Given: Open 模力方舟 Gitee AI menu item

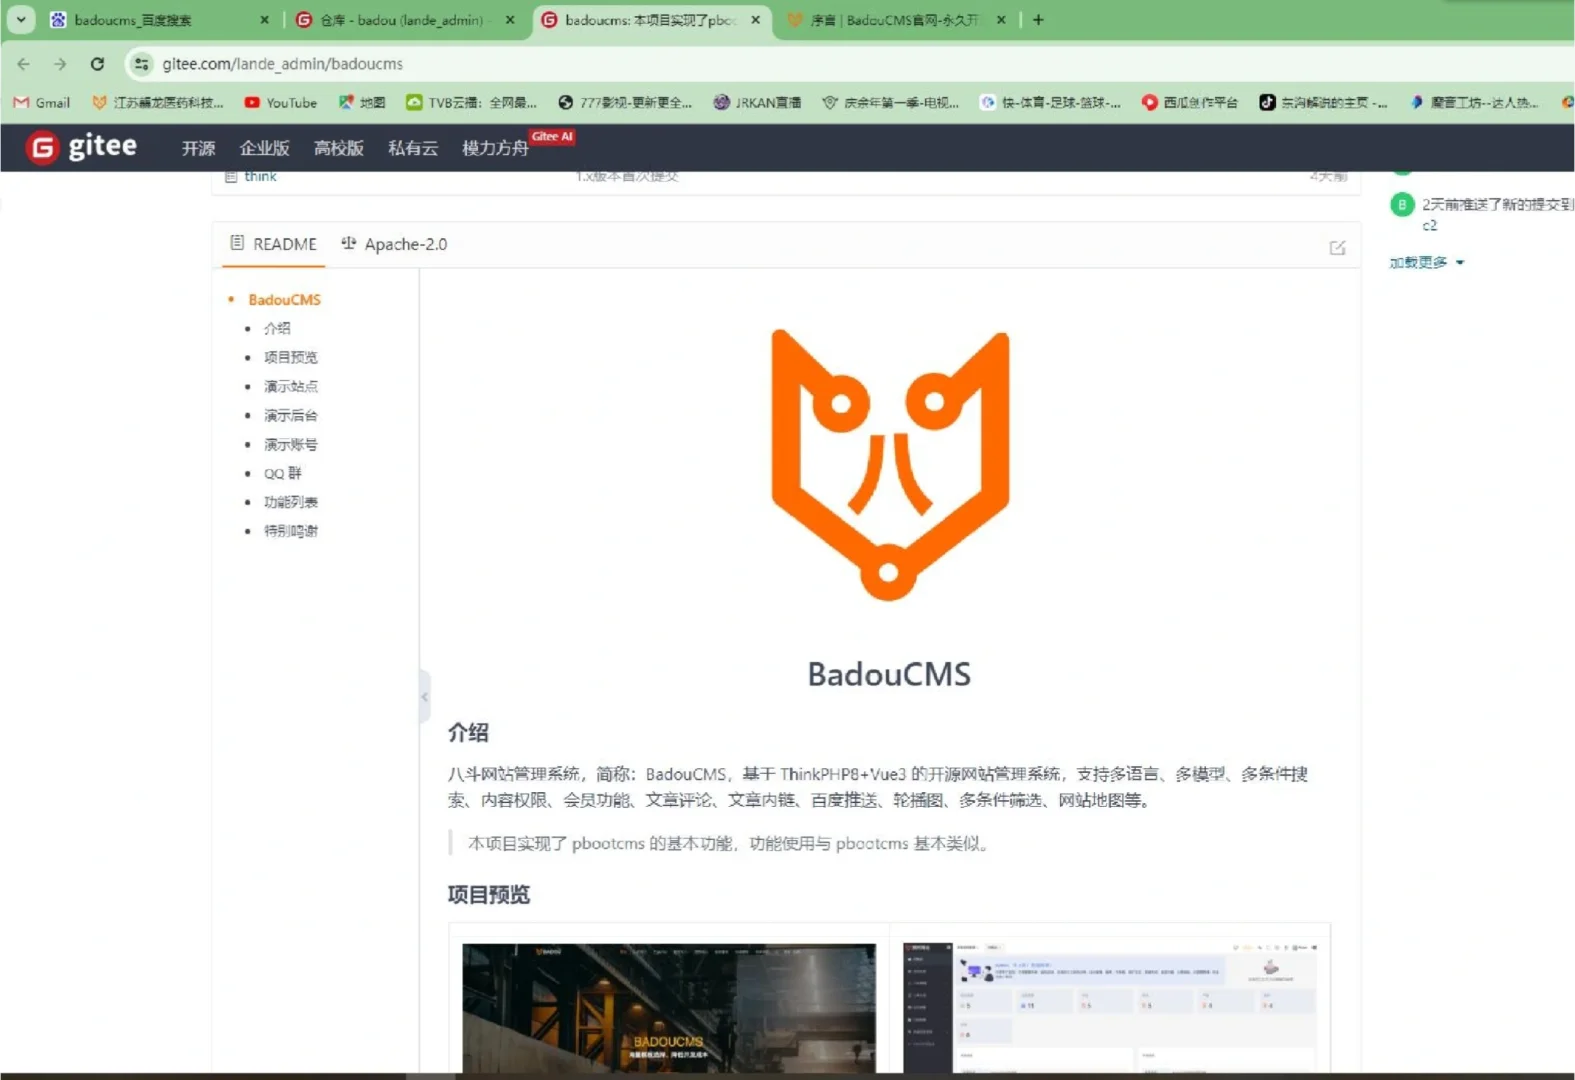Looking at the screenshot, I should [x=495, y=148].
